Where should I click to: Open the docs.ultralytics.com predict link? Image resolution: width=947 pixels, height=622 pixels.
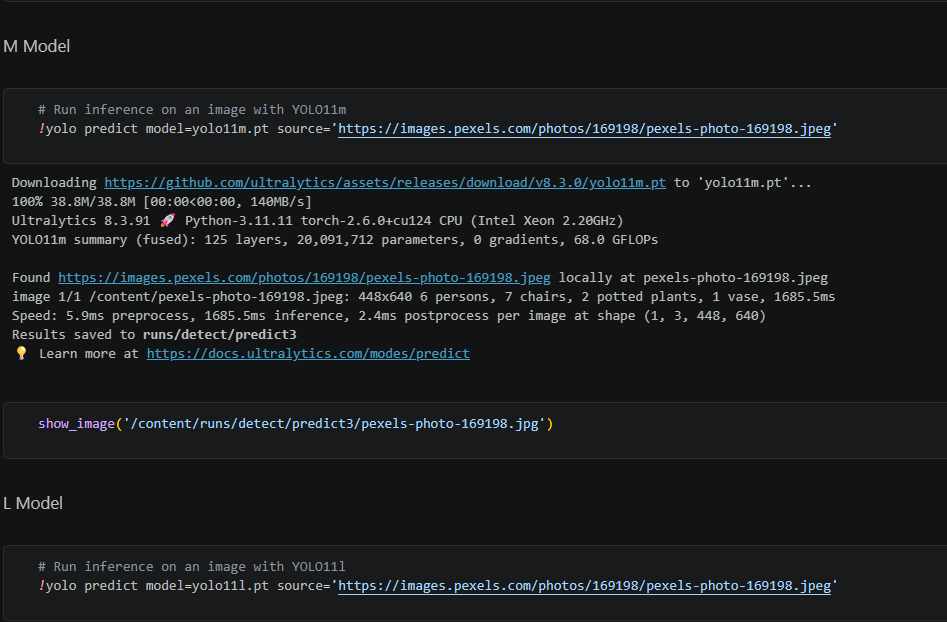308,354
